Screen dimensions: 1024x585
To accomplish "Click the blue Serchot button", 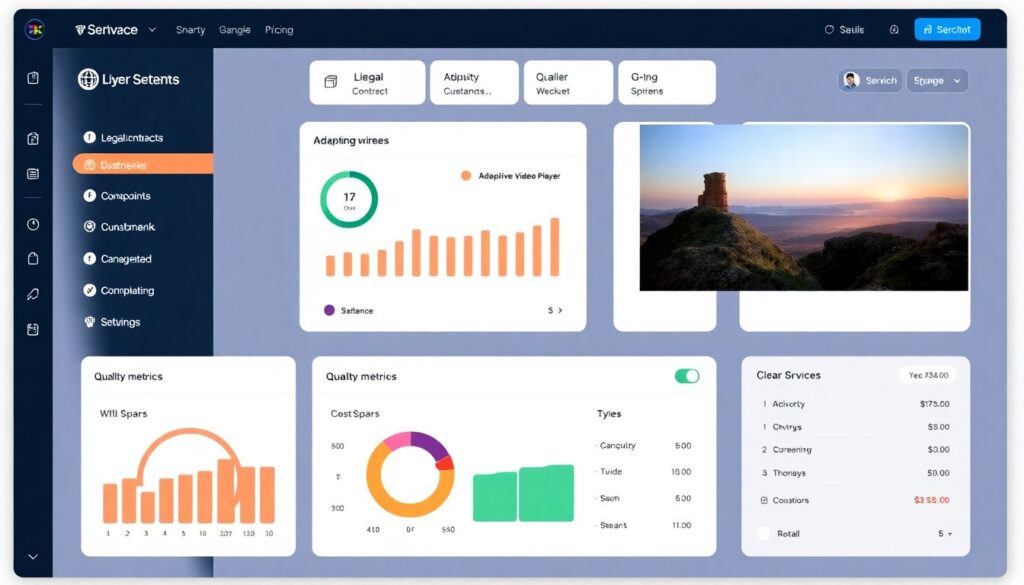I will click(x=946, y=30).
